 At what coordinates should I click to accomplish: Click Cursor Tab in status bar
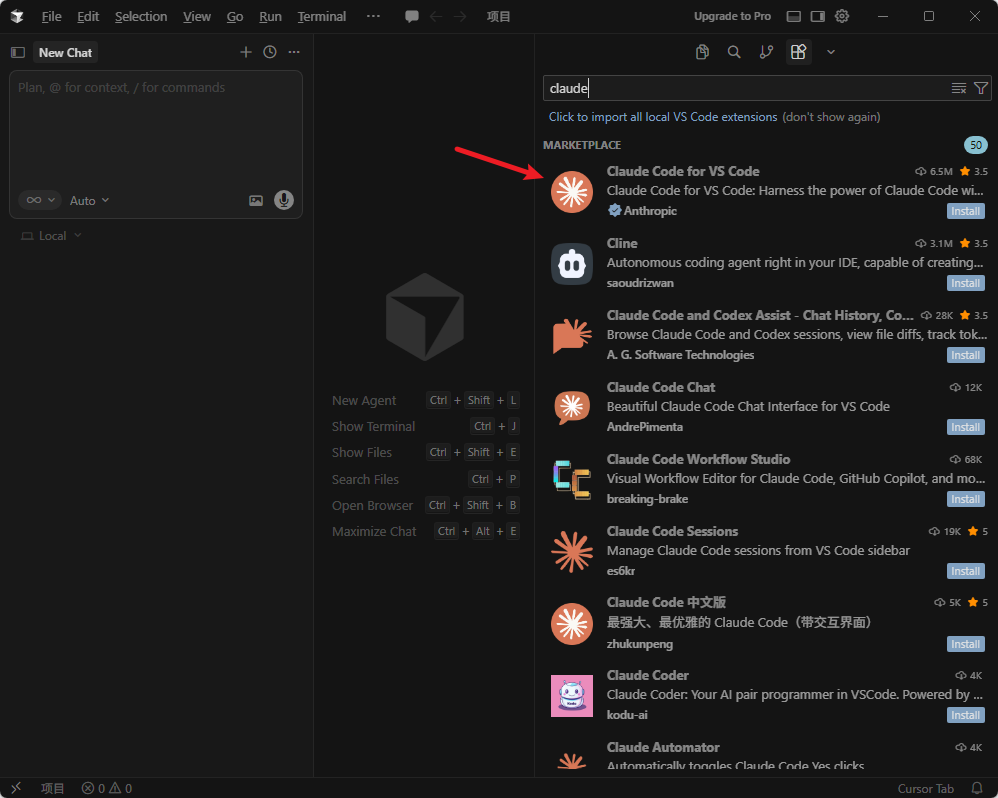pos(925,788)
